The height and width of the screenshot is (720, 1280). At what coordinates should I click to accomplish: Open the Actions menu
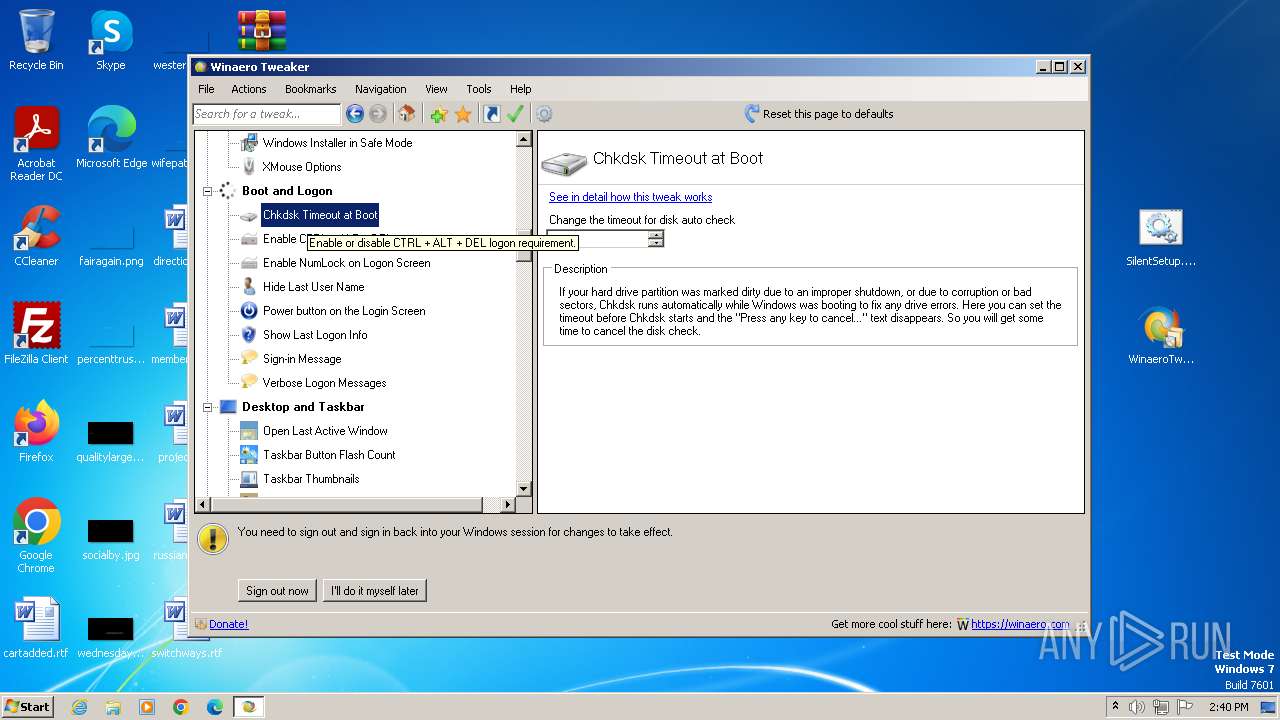tap(249, 89)
